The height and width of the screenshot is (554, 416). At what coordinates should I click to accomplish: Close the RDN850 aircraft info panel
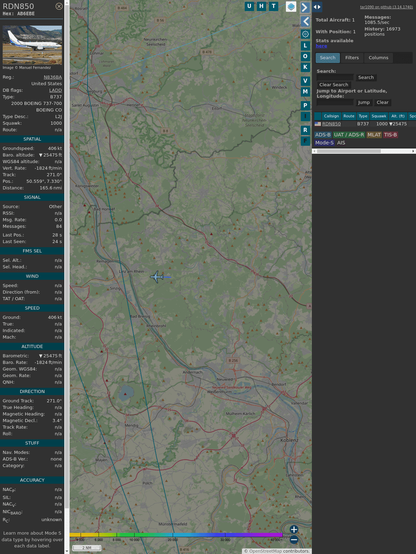[x=59, y=6]
